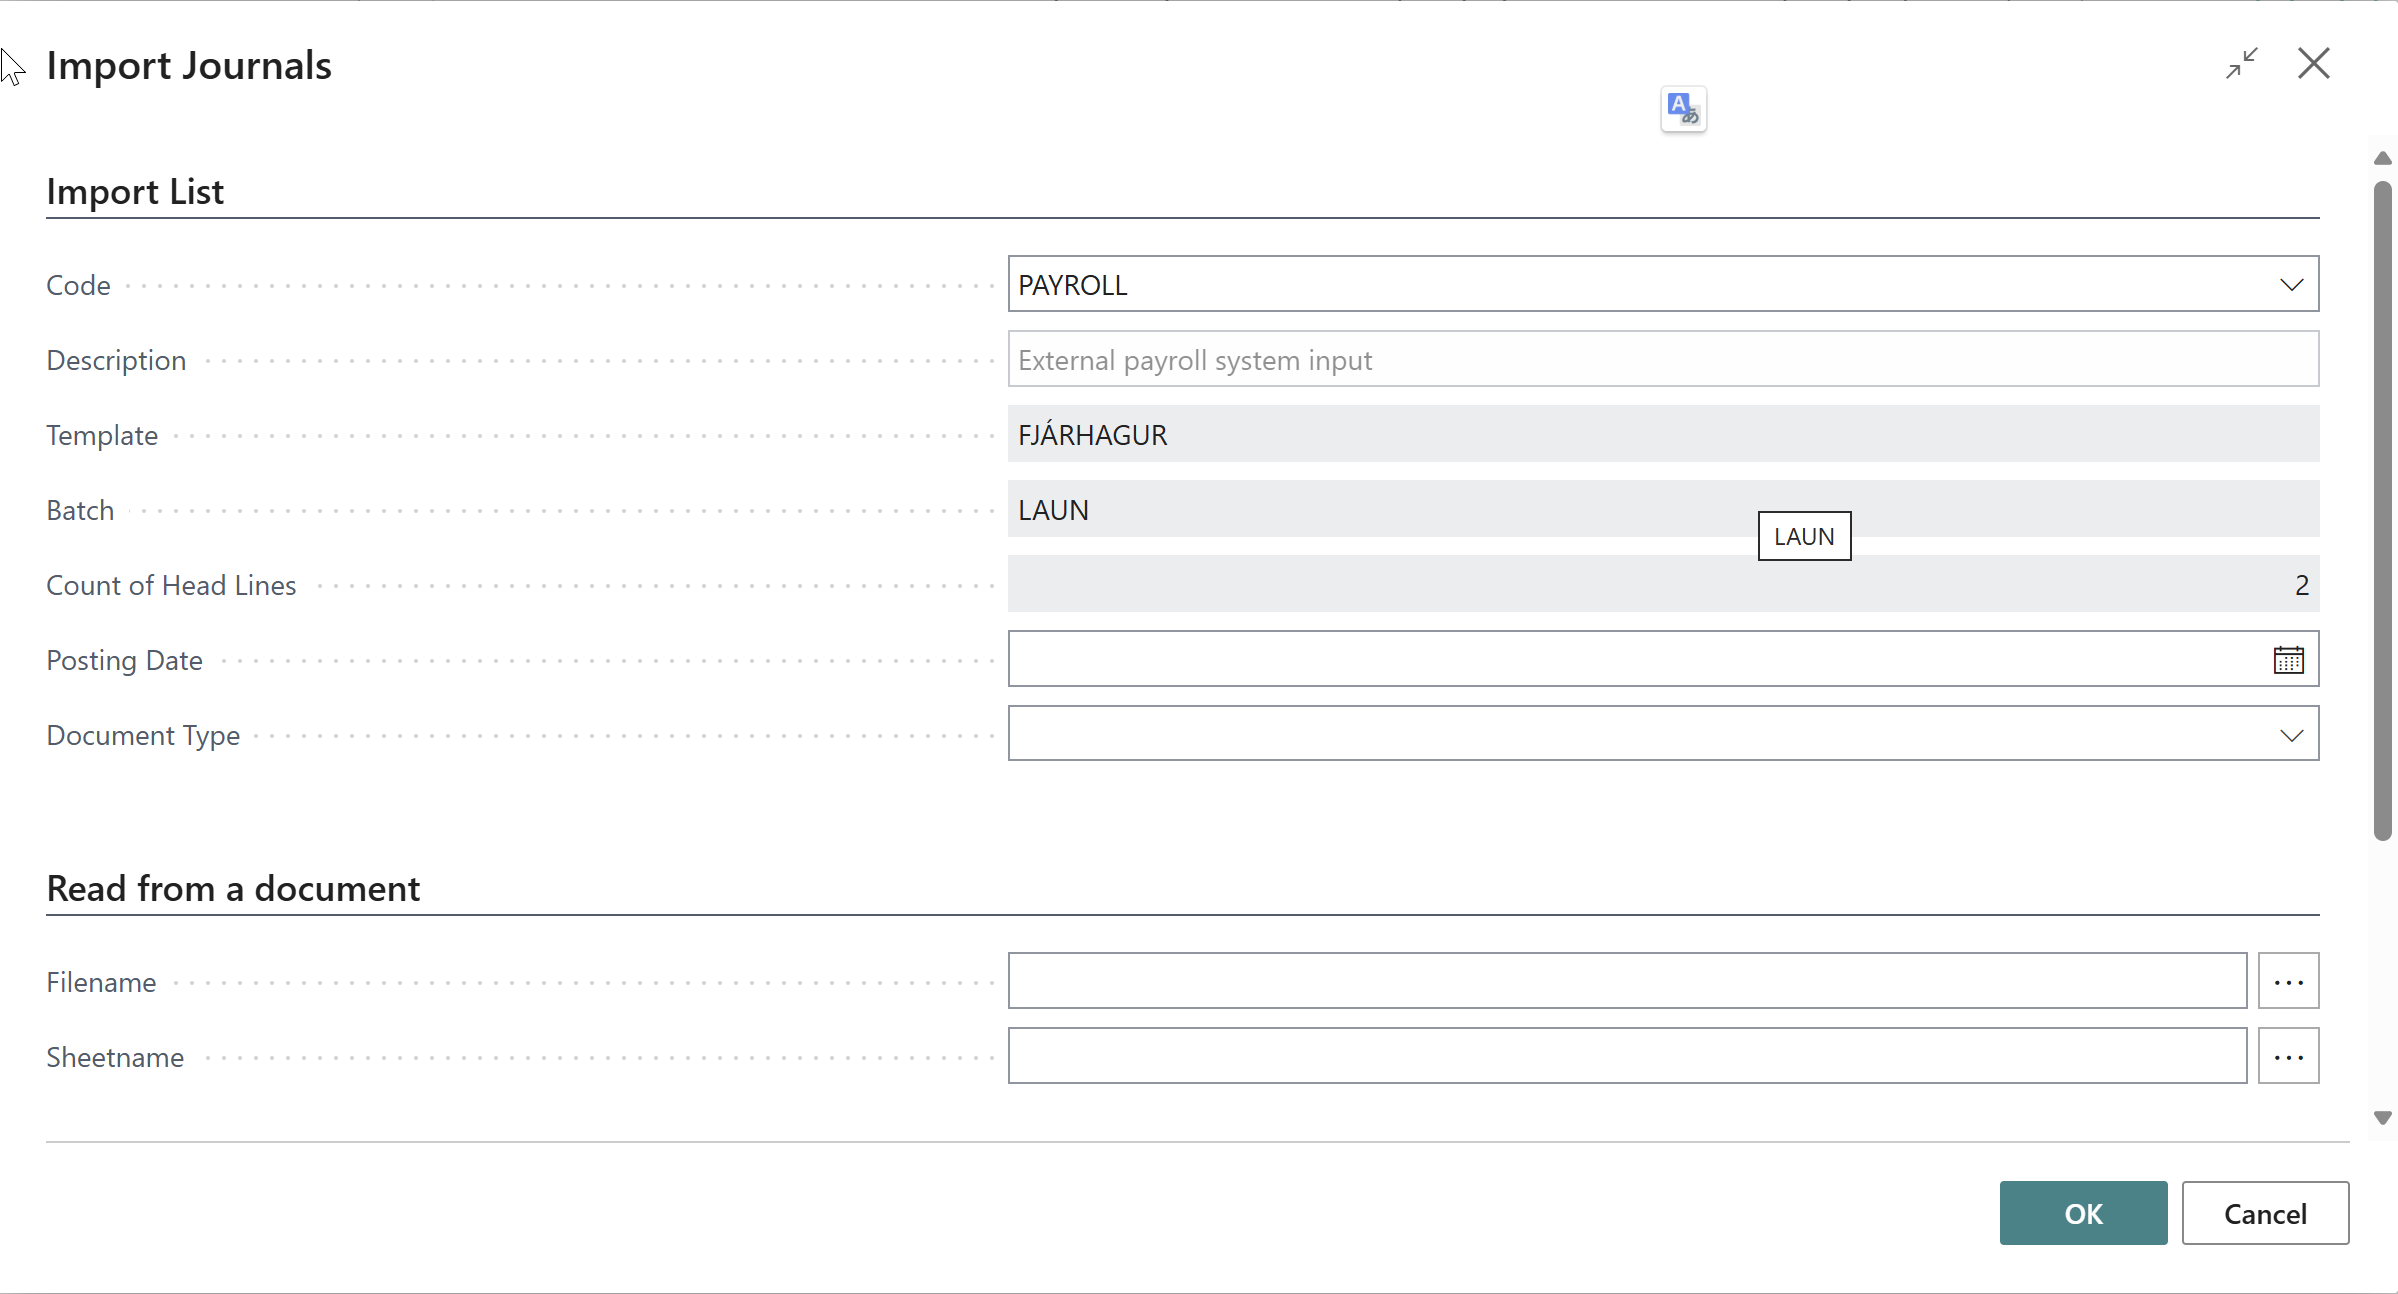Focus the Sheetname text field
The image size is (2398, 1294).
pos(1627,1056)
